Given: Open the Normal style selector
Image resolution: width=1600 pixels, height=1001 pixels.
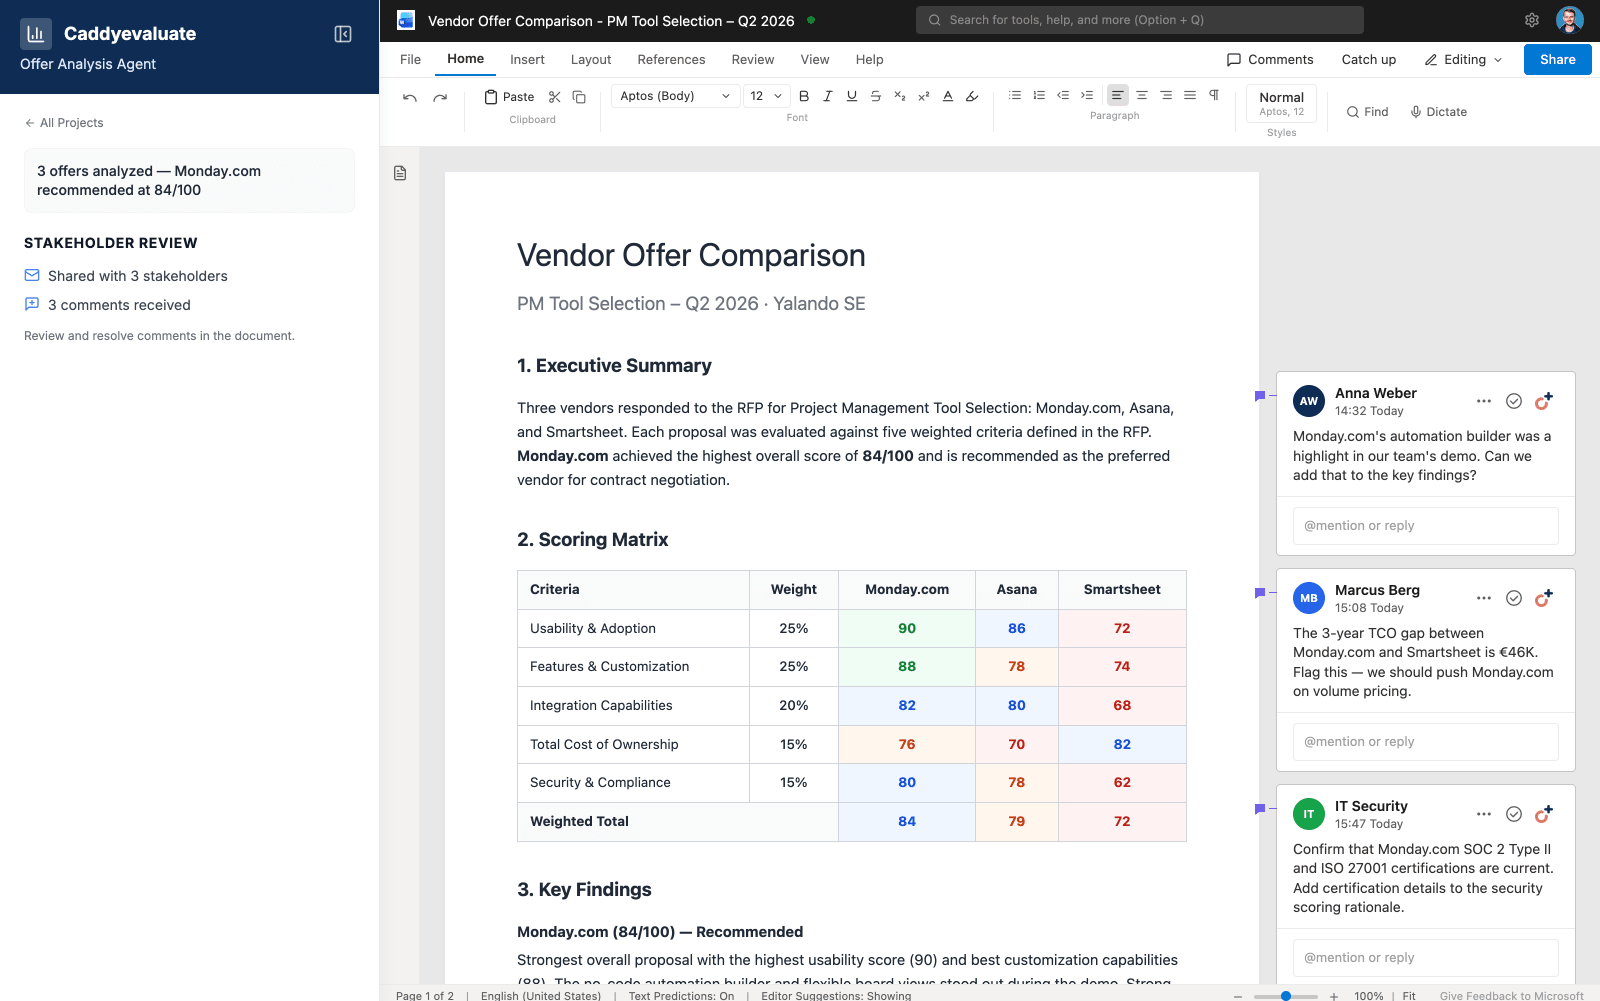Looking at the screenshot, I should pyautogui.click(x=1282, y=104).
